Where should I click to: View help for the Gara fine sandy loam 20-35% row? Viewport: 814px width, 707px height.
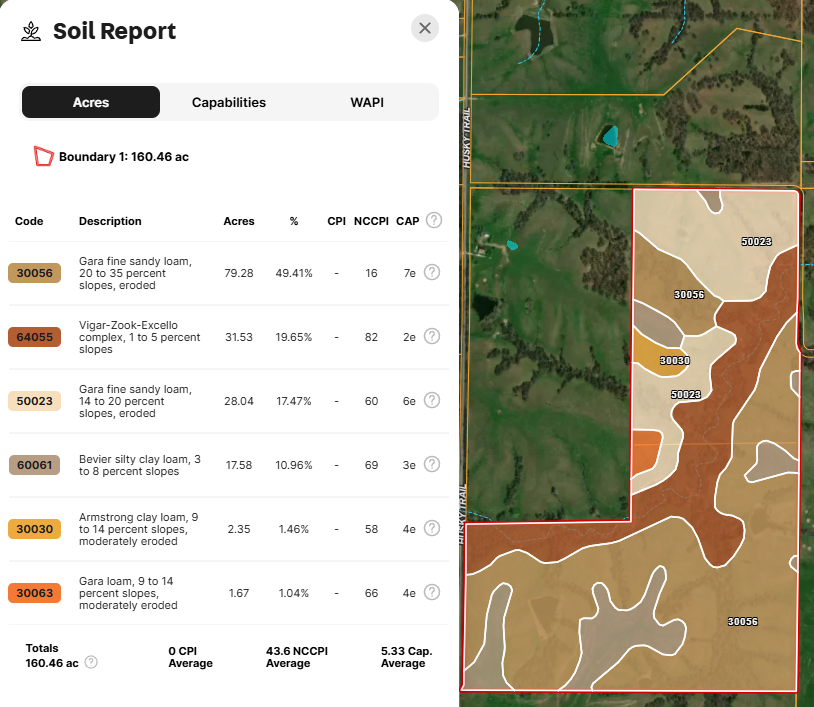[x=432, y=271]
